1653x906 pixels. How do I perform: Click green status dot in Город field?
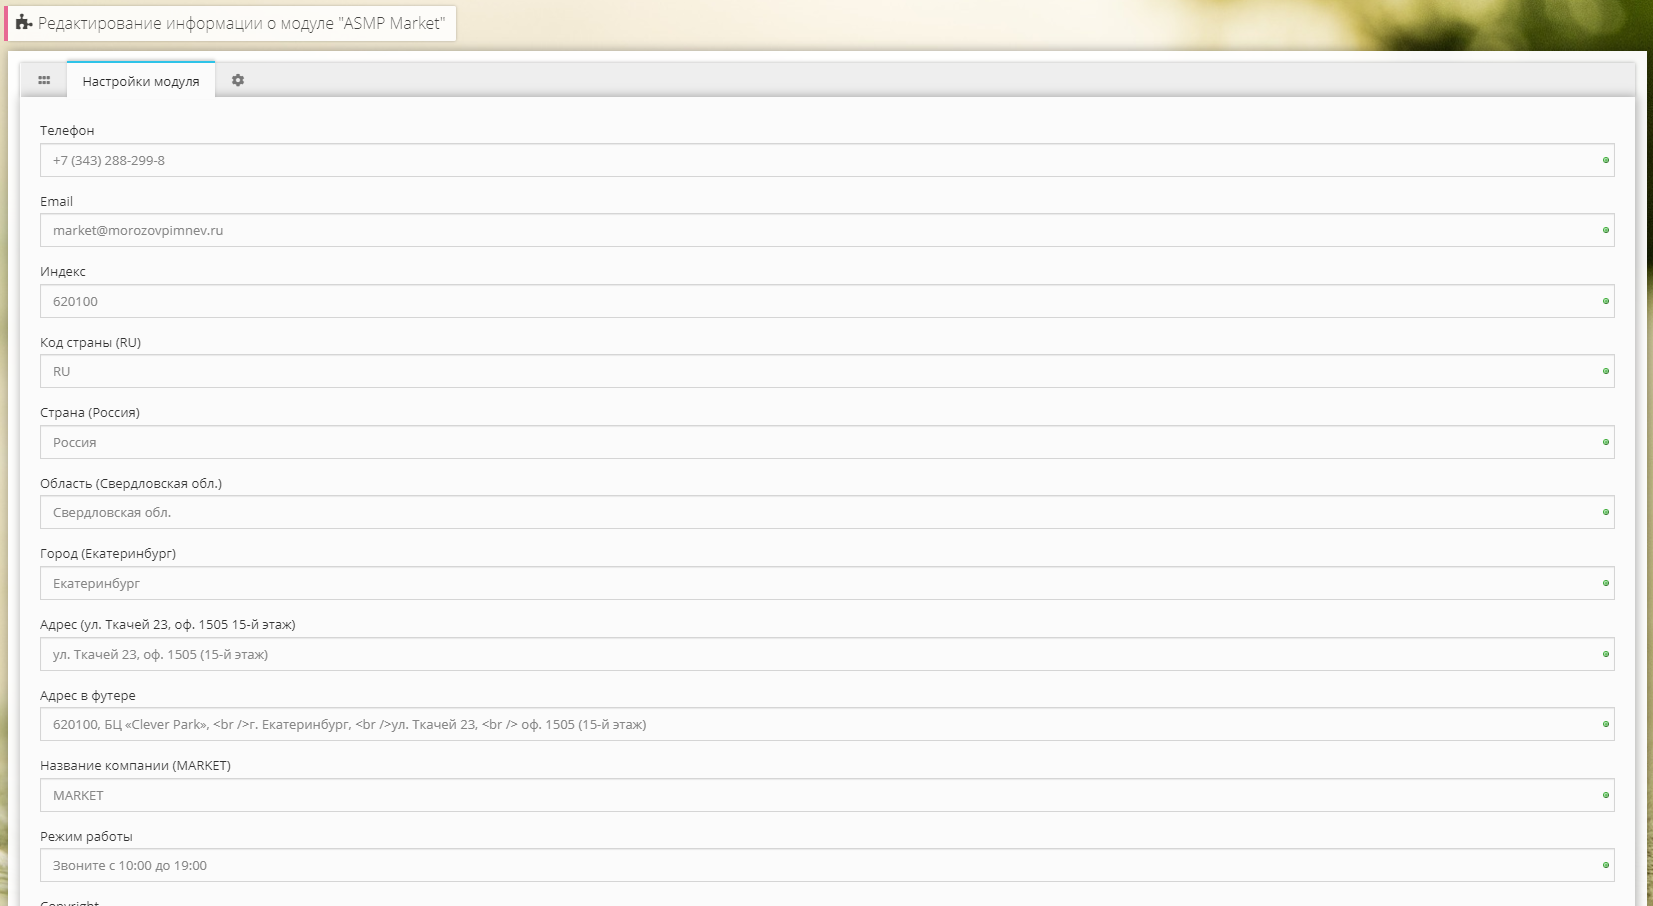(x=1606, y=583)
